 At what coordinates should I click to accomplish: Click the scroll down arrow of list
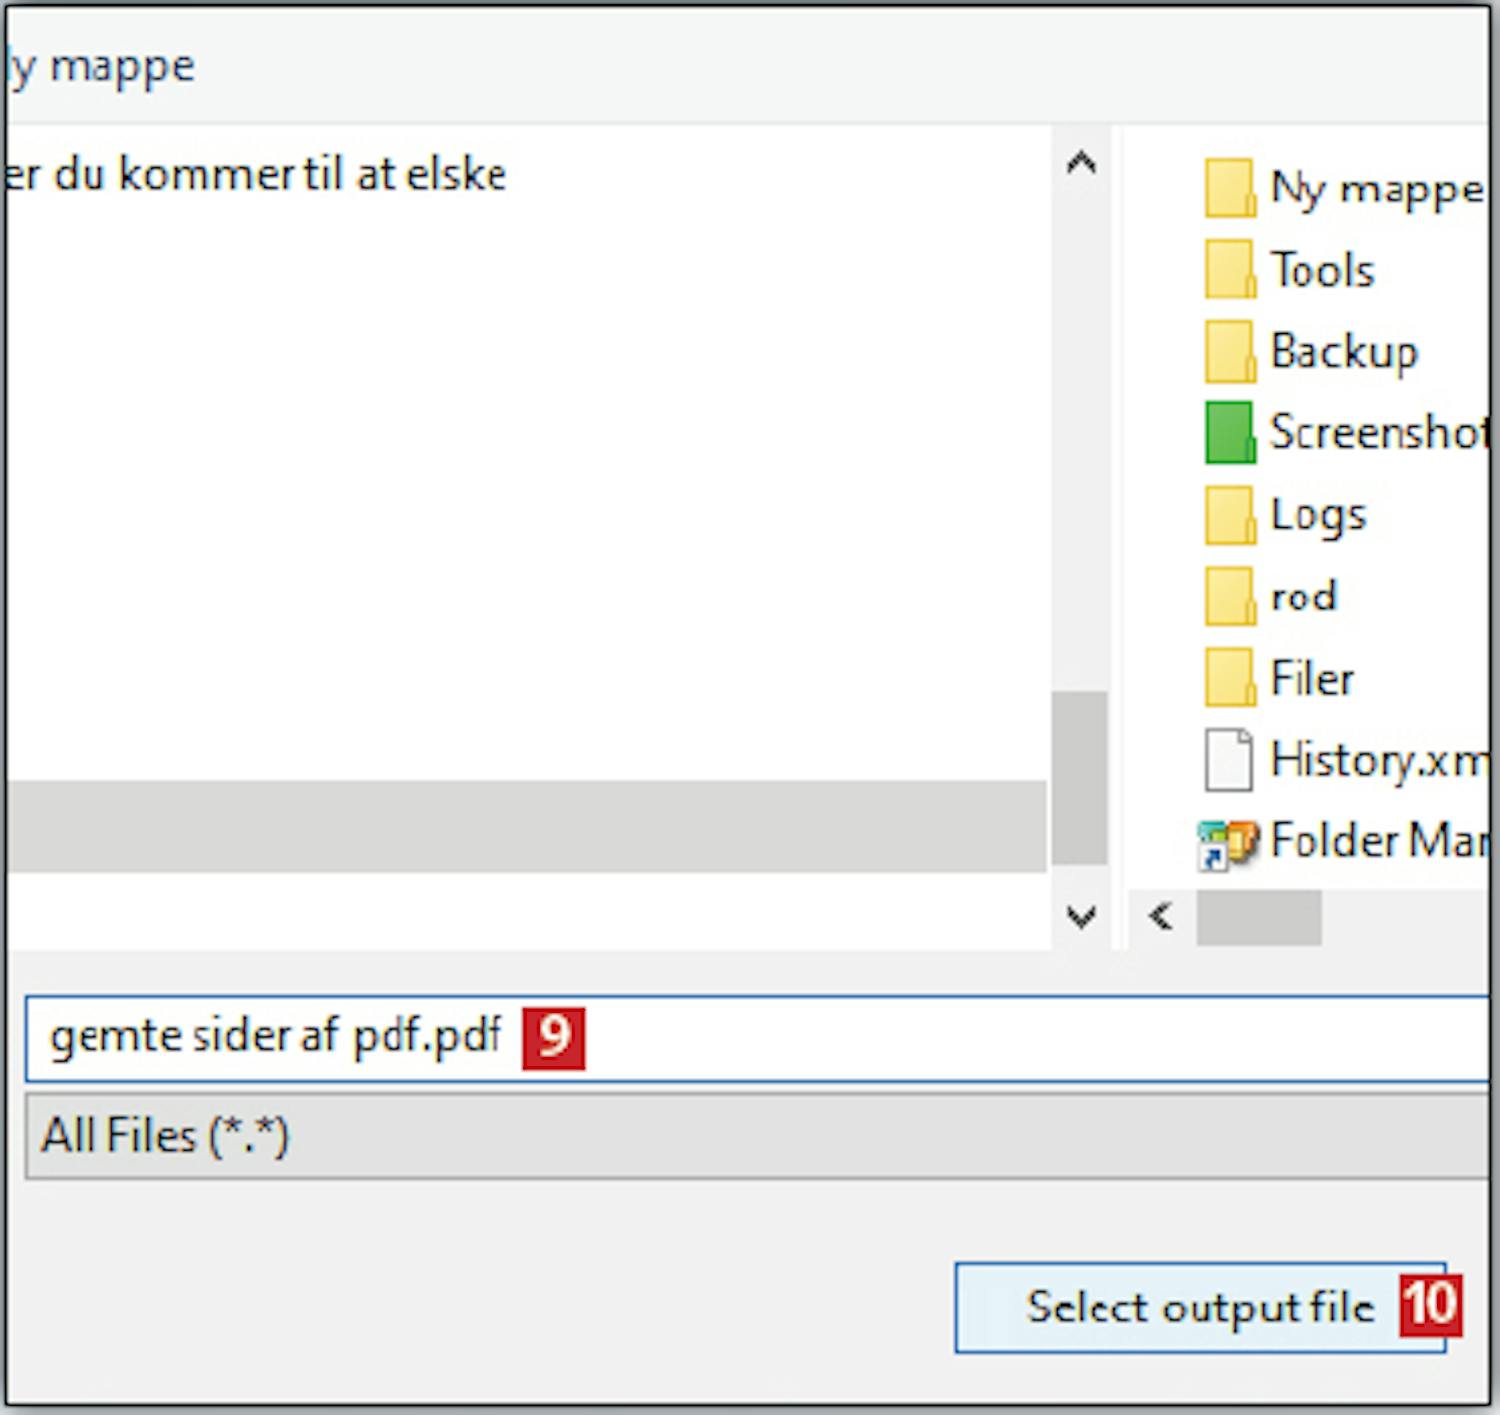[x=1081, y=916]
